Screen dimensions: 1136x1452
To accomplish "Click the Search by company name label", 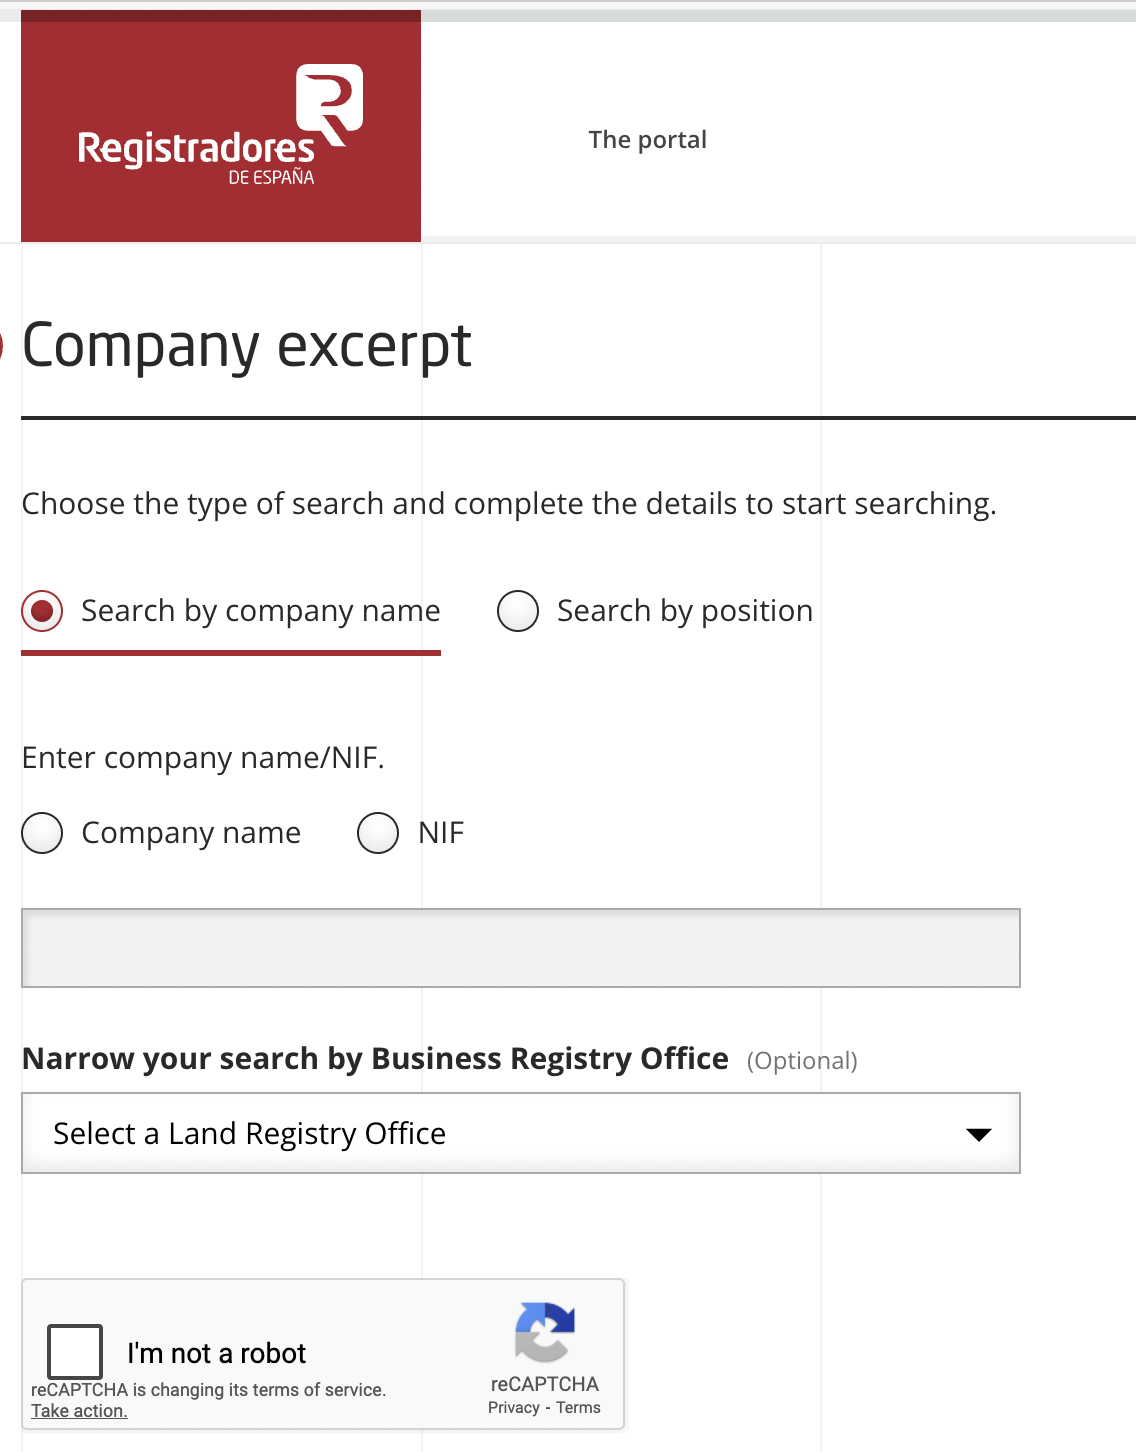I will click(260, 611).
